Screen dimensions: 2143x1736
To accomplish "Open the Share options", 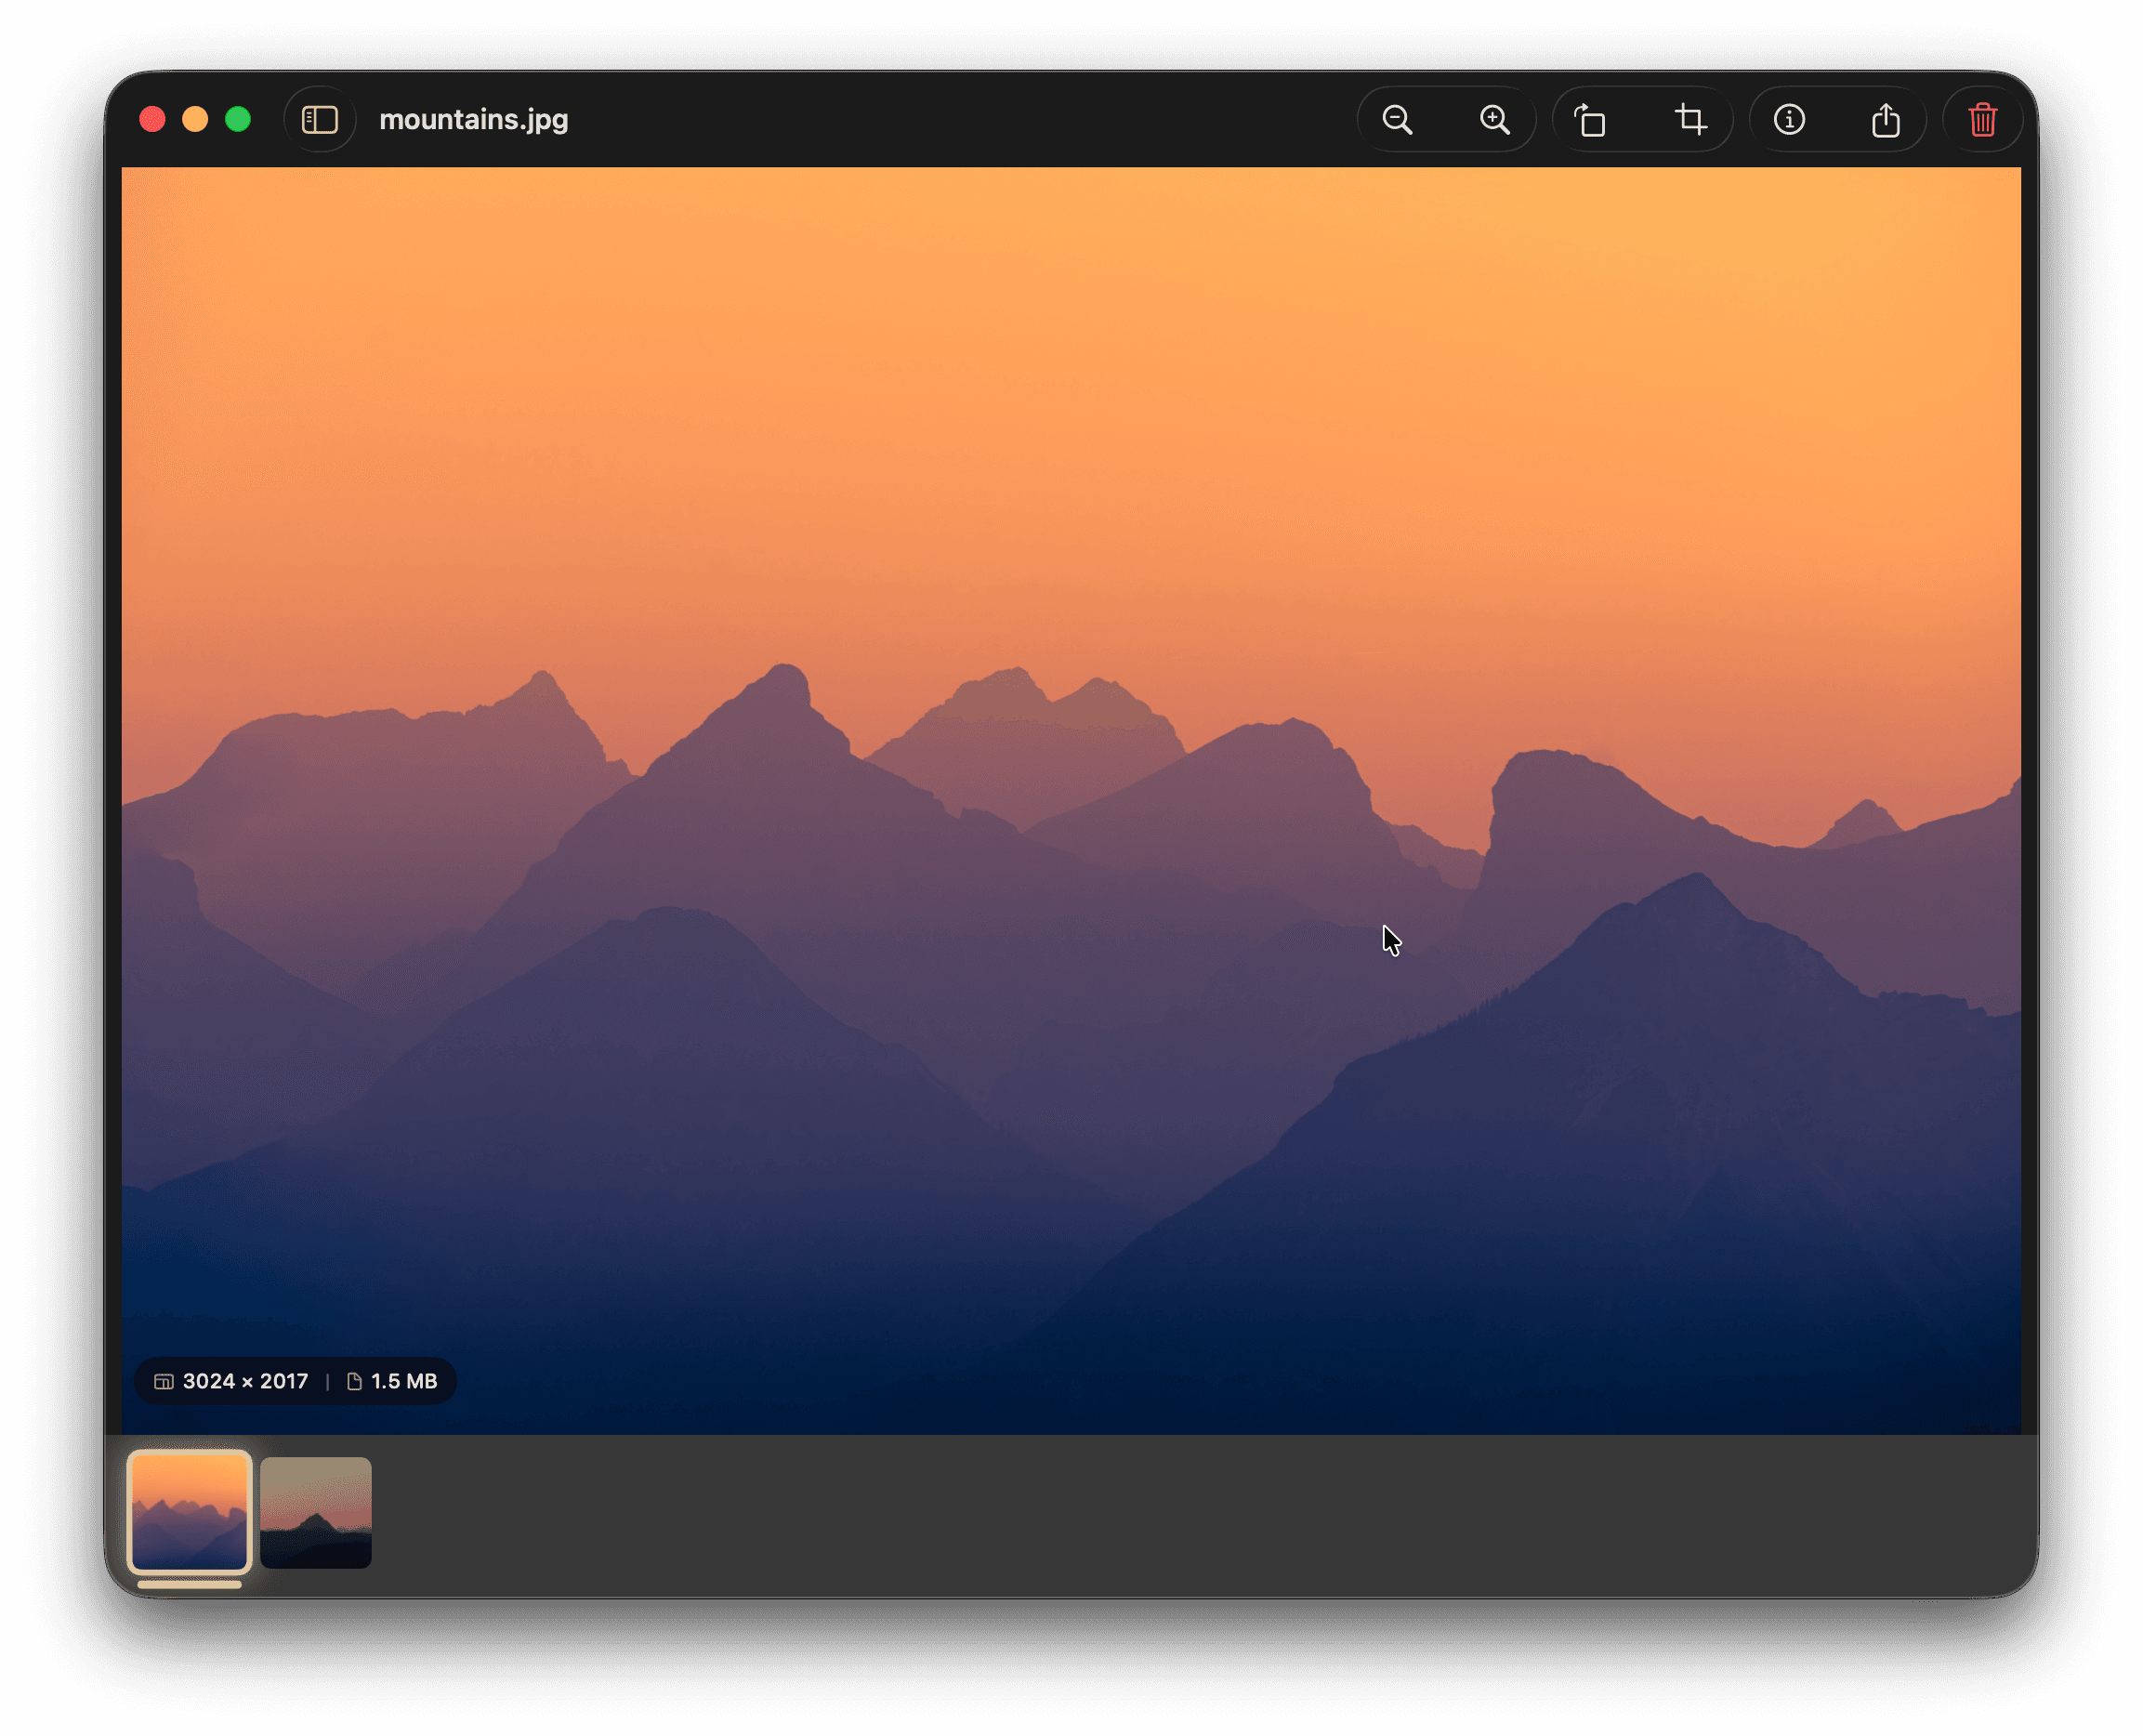I will (1886, 119).
